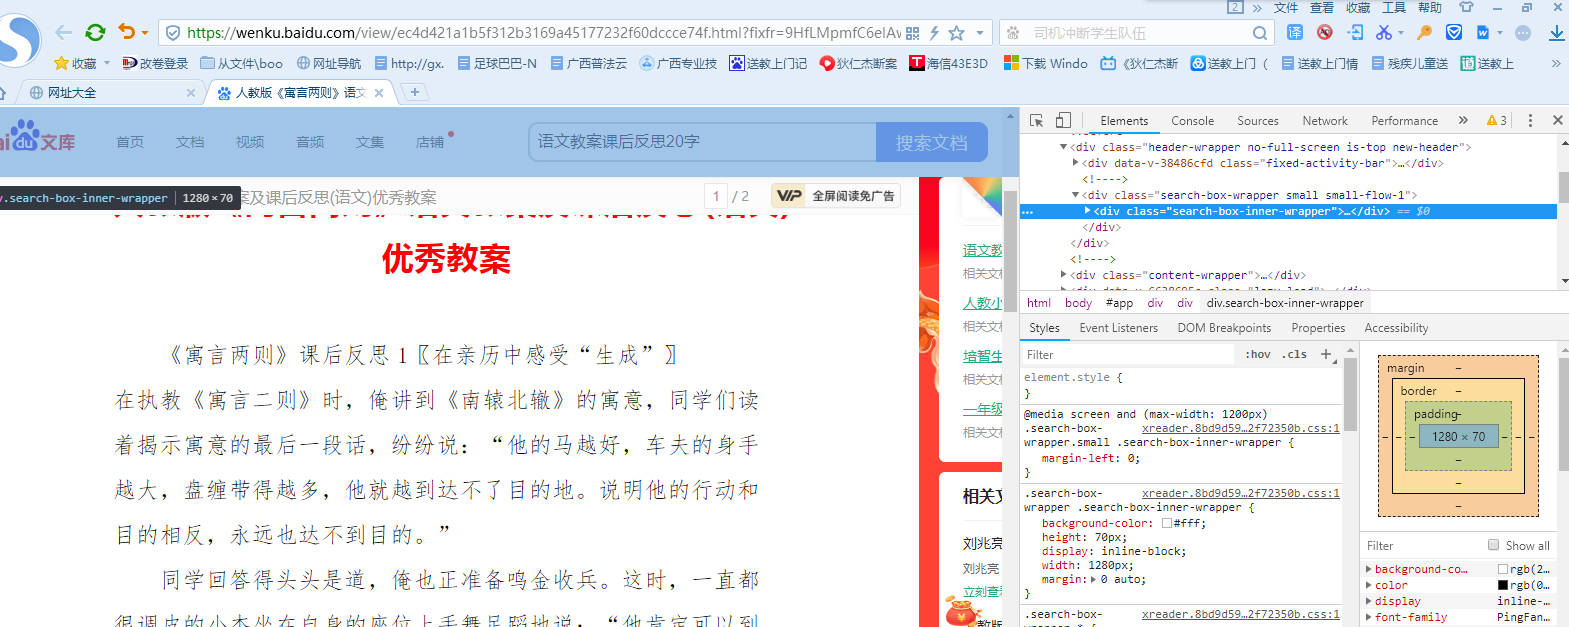Image resolution: width=1569 pixels, height=627 pixels.
Task: Click the lightning speed-mode icon
Action: (x=934, y=33)
